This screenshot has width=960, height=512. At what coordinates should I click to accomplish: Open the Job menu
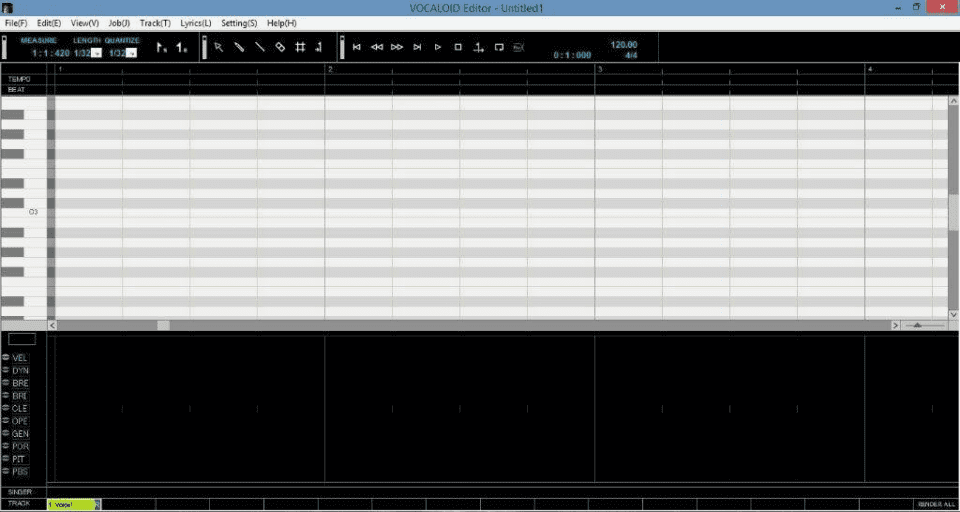point(119,23)
